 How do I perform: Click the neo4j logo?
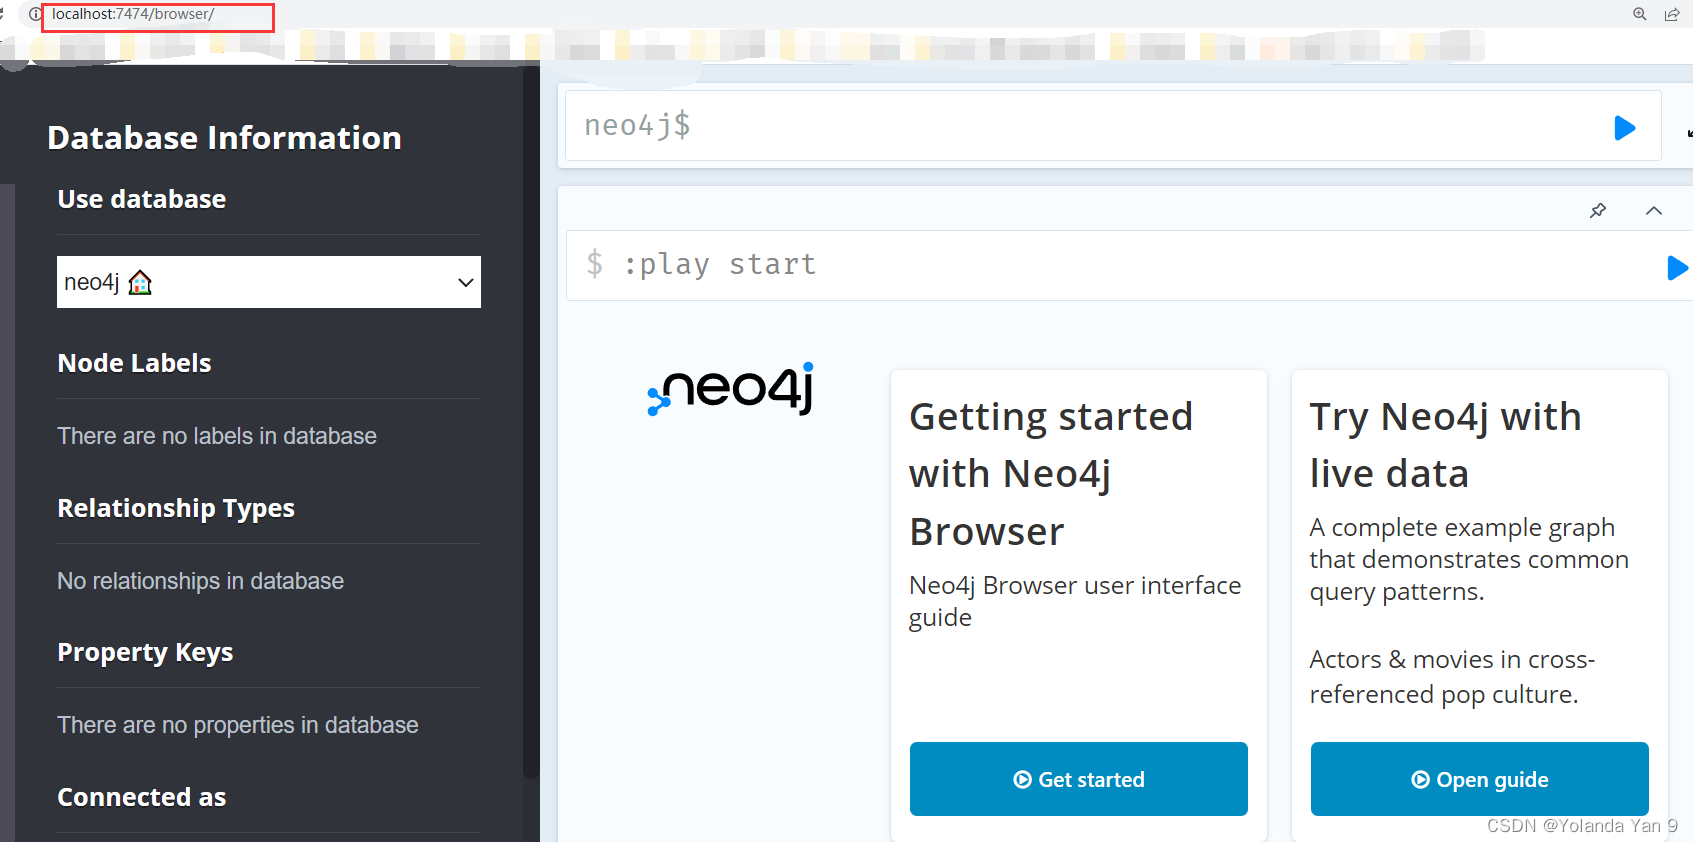pyautogui.click(x=731, y=389)
